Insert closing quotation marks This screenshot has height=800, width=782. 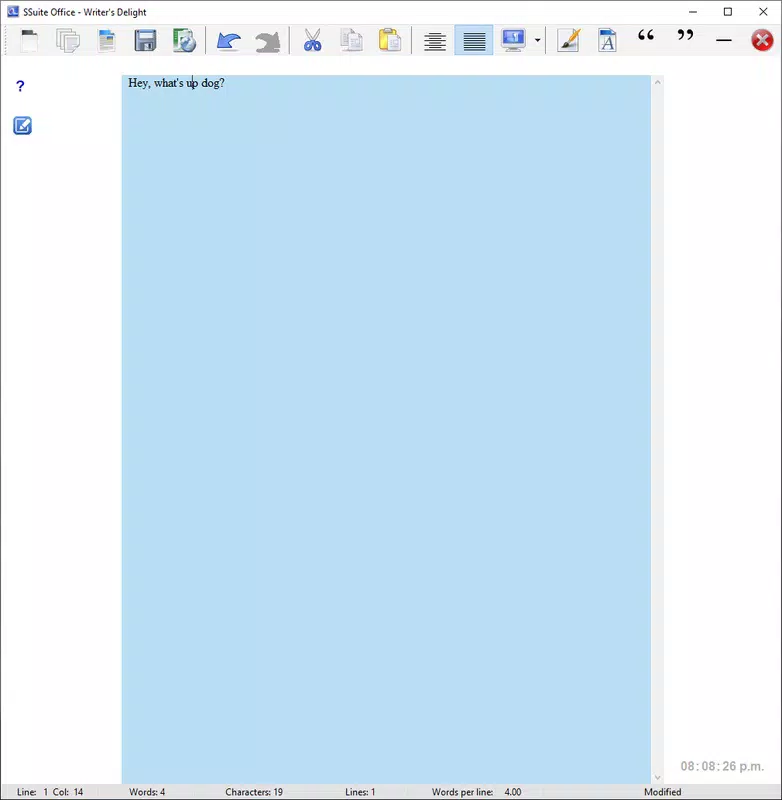tap(685, 35)
